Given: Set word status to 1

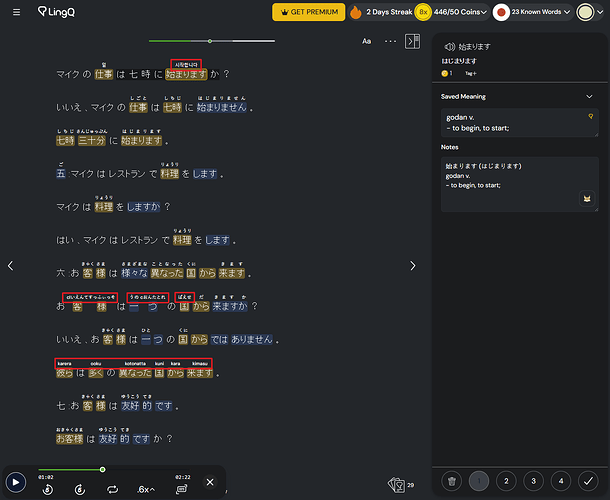Looking at the screenshot, I should pos(479,481).
